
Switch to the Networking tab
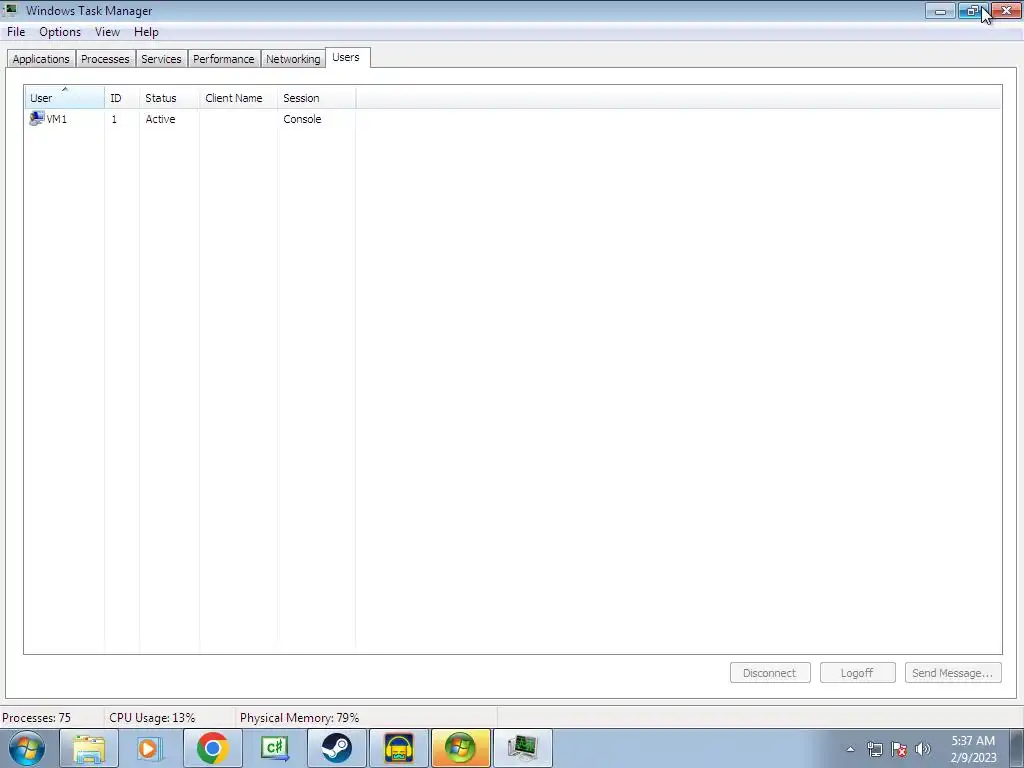point(293,59)
